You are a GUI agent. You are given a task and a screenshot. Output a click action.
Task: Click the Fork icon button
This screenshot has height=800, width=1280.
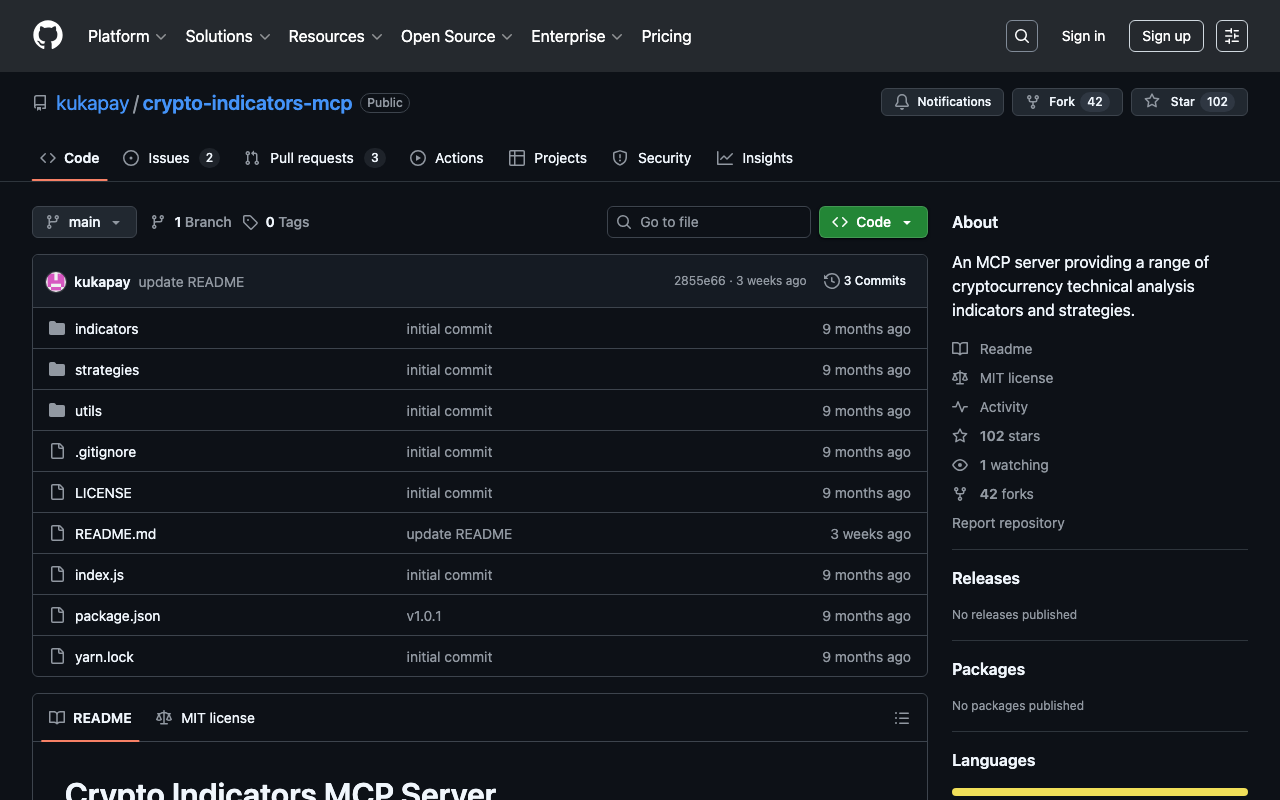tap(1033, 102)
